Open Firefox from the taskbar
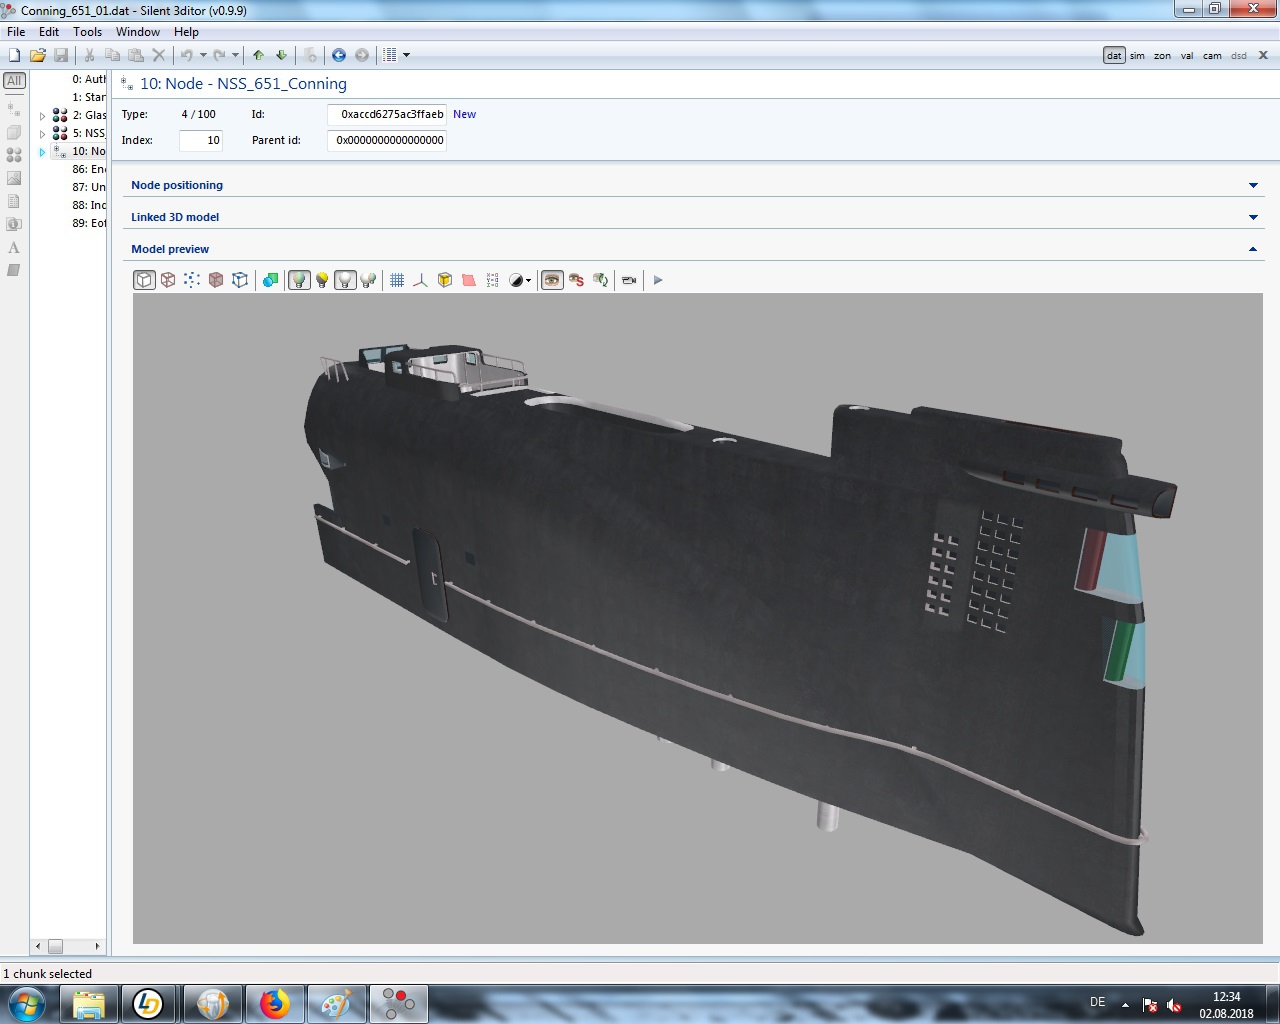The height and width of the screenshot is (1024, 1280). (x=274, y=1003)
